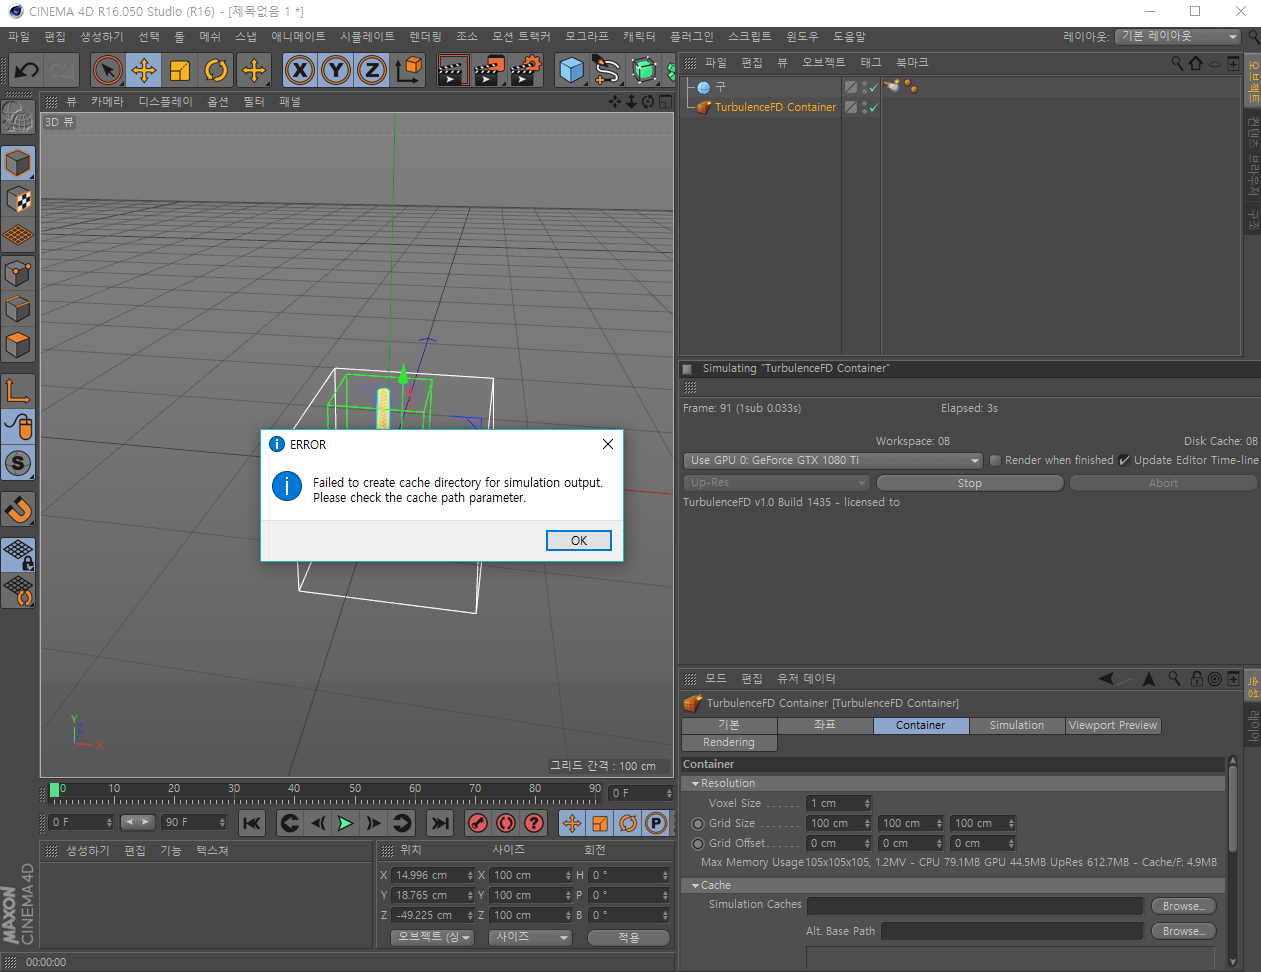Toggle green enable check for TurbulenceFD Container

(x=873, y=107)
